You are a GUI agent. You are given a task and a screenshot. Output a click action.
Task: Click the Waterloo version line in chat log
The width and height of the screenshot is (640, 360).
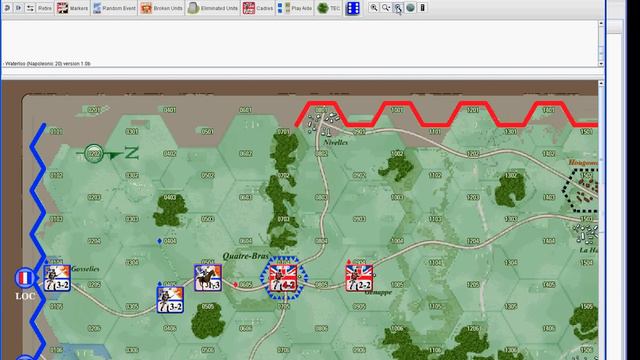pyautogui.click(x=47, y=64)
